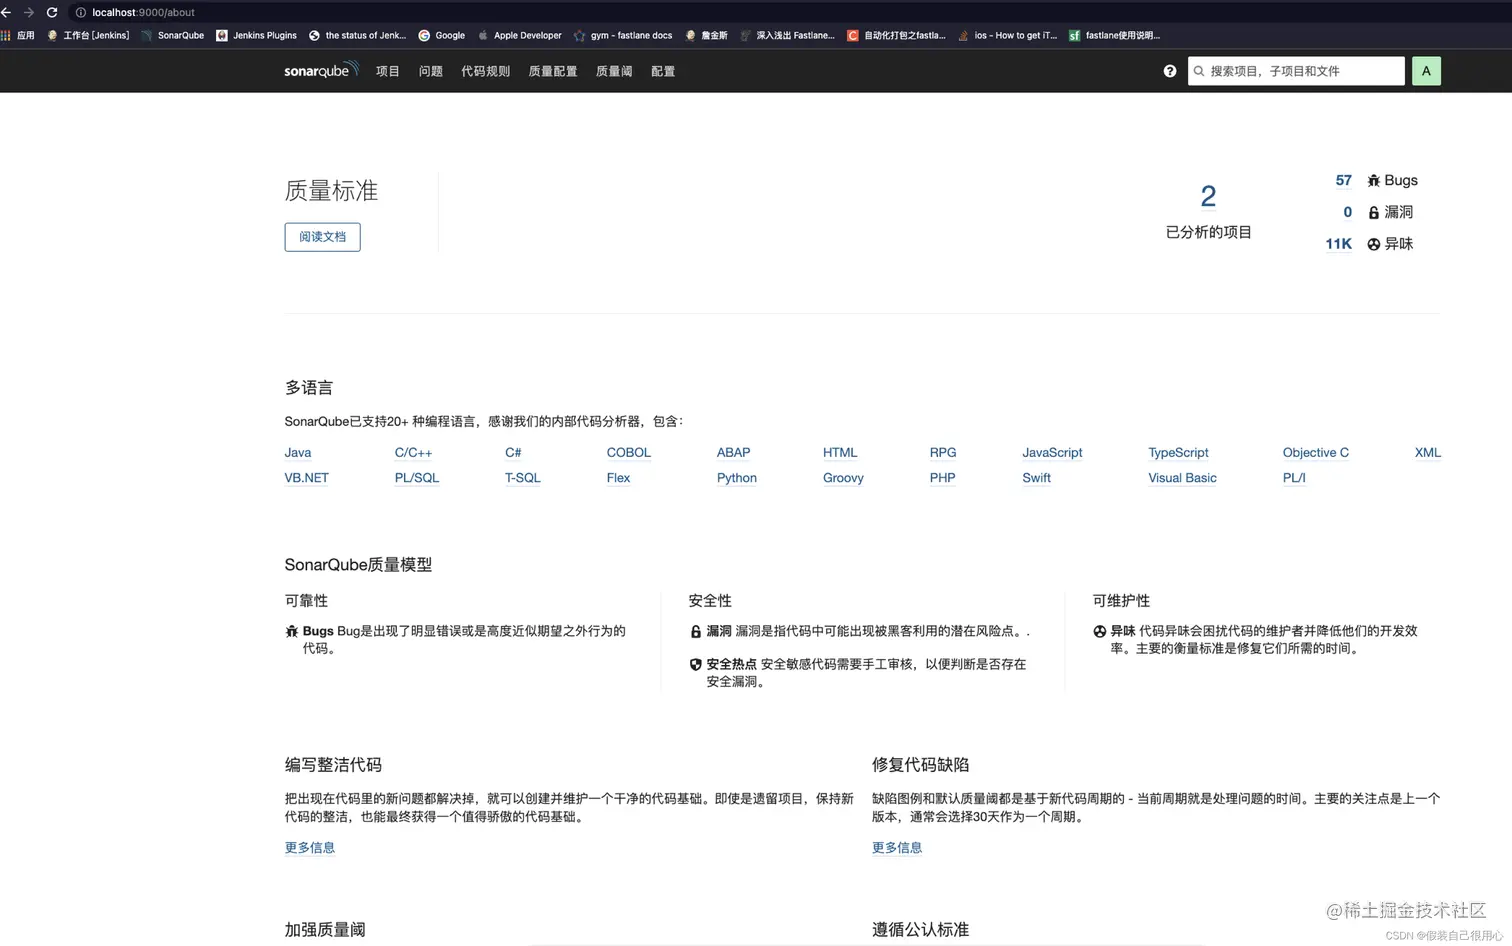Open the green A user avatar menu
This screenshot has width=1512, height=946.
[1426, 71]
